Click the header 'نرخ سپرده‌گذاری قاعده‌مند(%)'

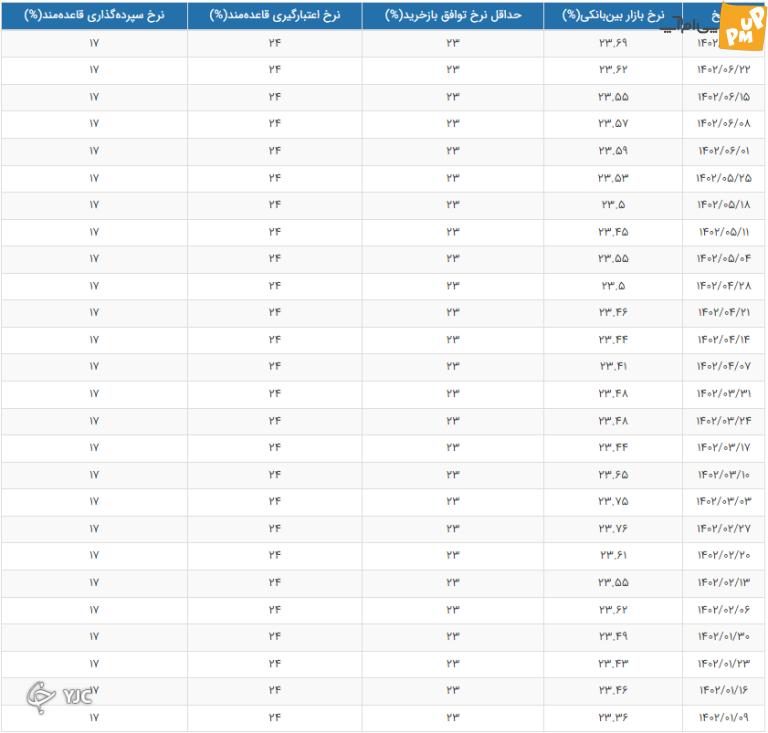coord(94,15)
